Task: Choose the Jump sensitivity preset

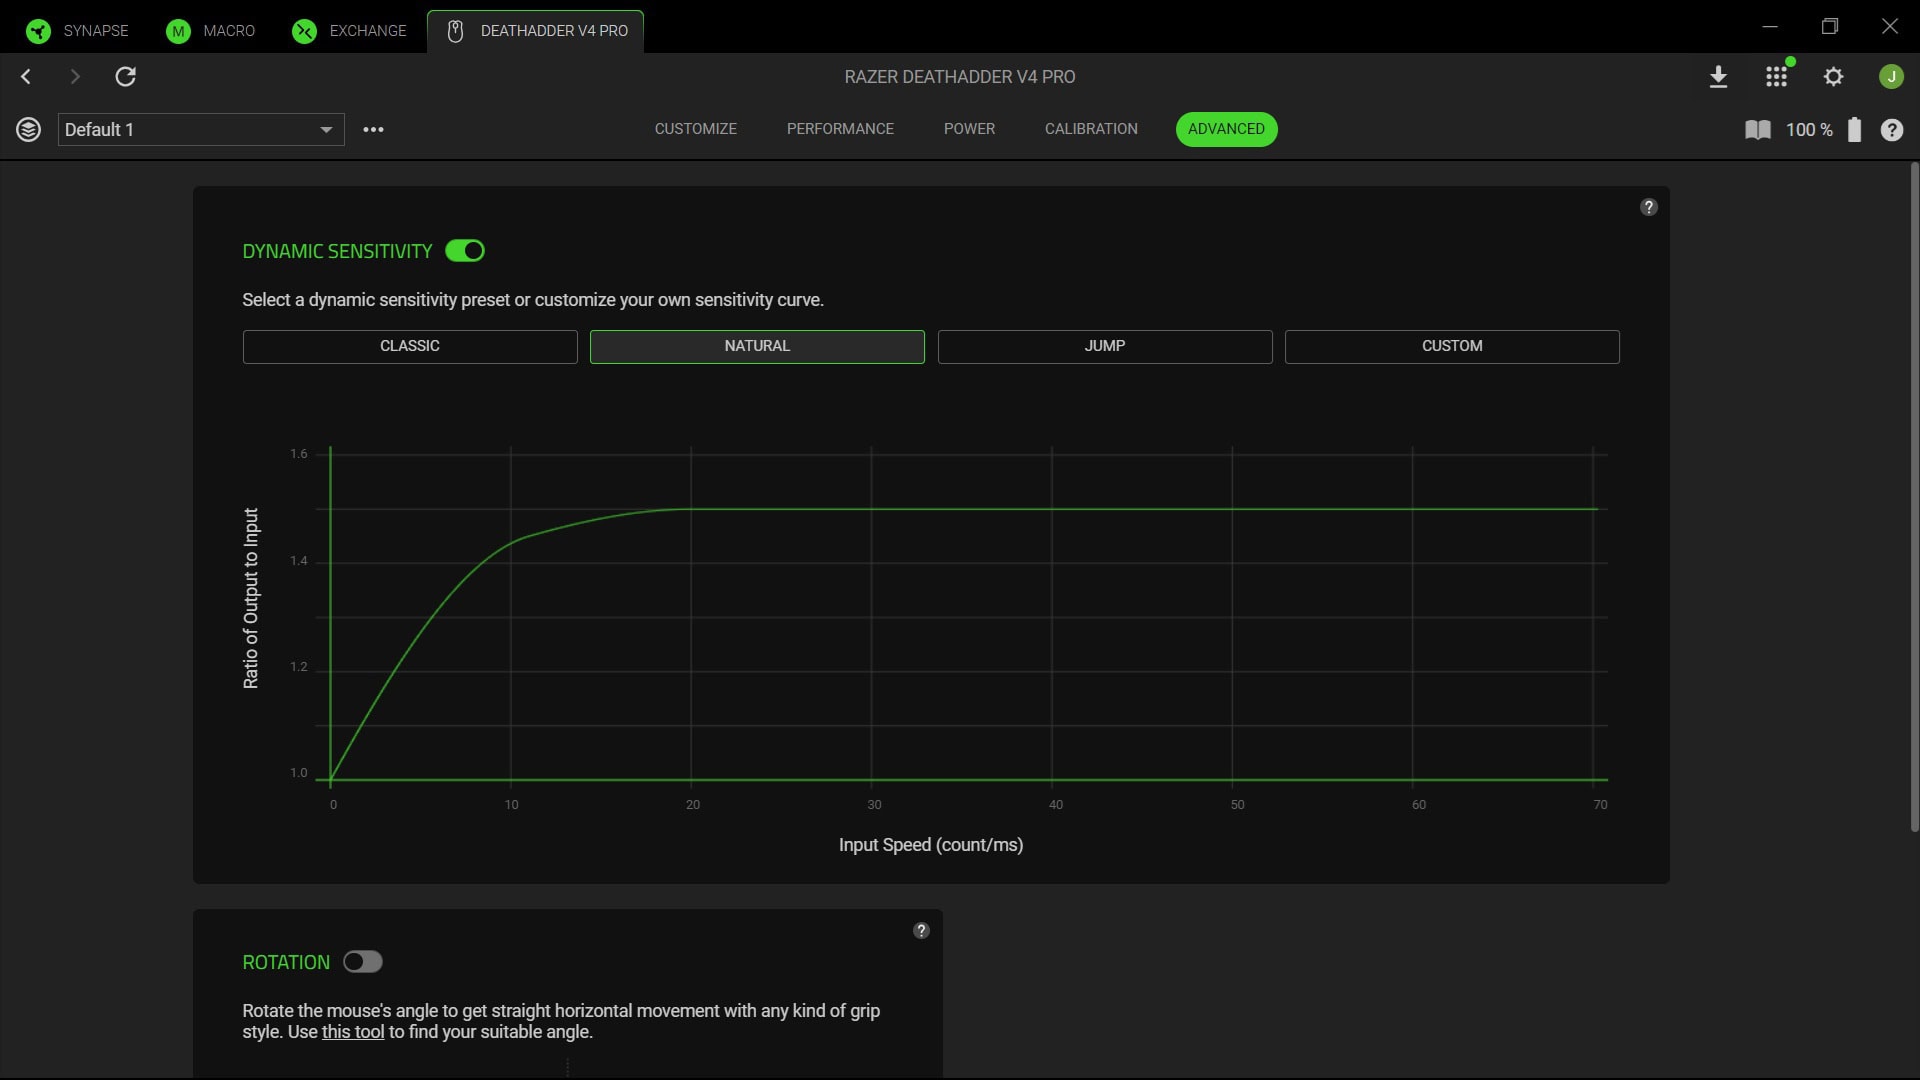Action: 1105,346
